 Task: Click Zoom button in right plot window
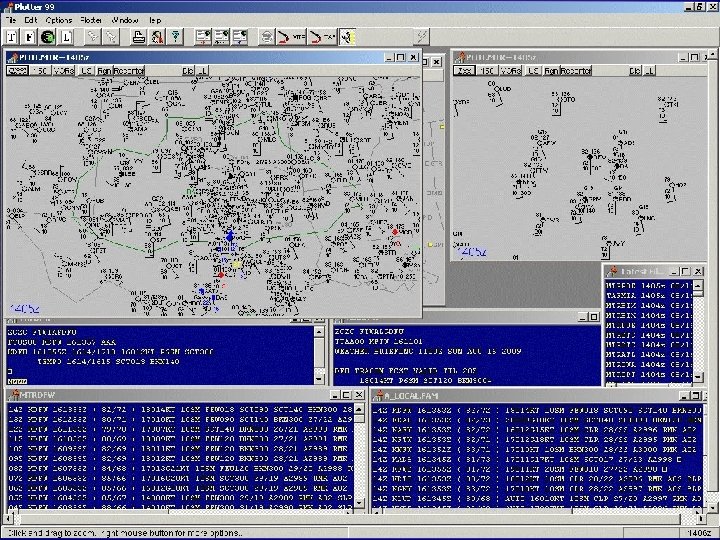click(x=464, y=71)
